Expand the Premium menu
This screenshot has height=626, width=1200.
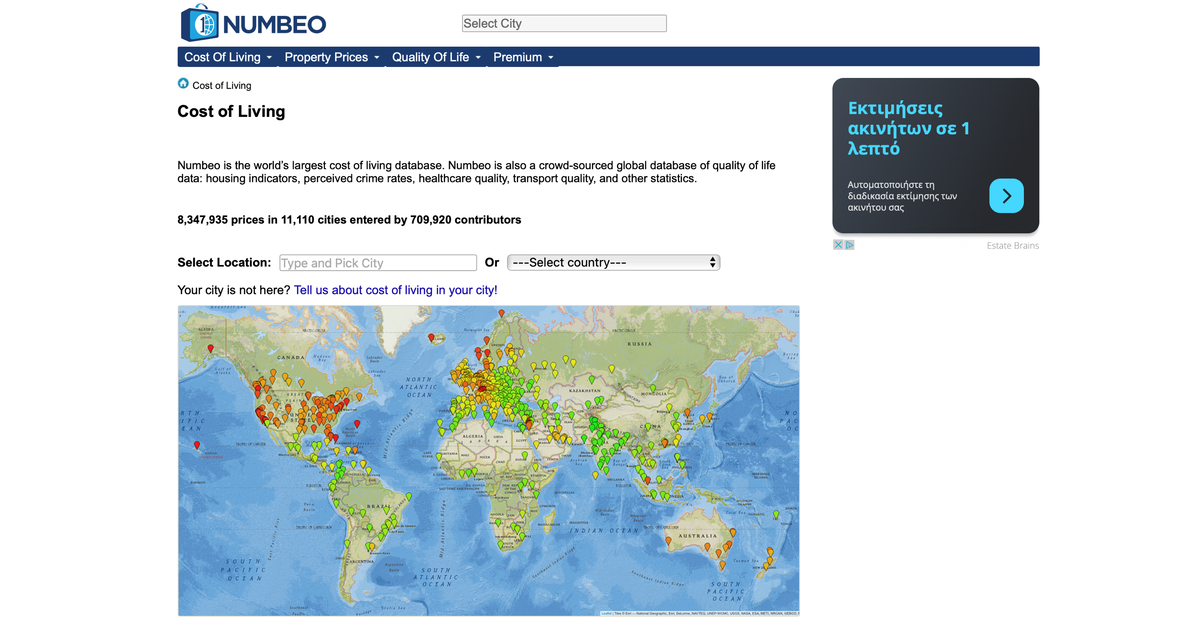point(523,57)
